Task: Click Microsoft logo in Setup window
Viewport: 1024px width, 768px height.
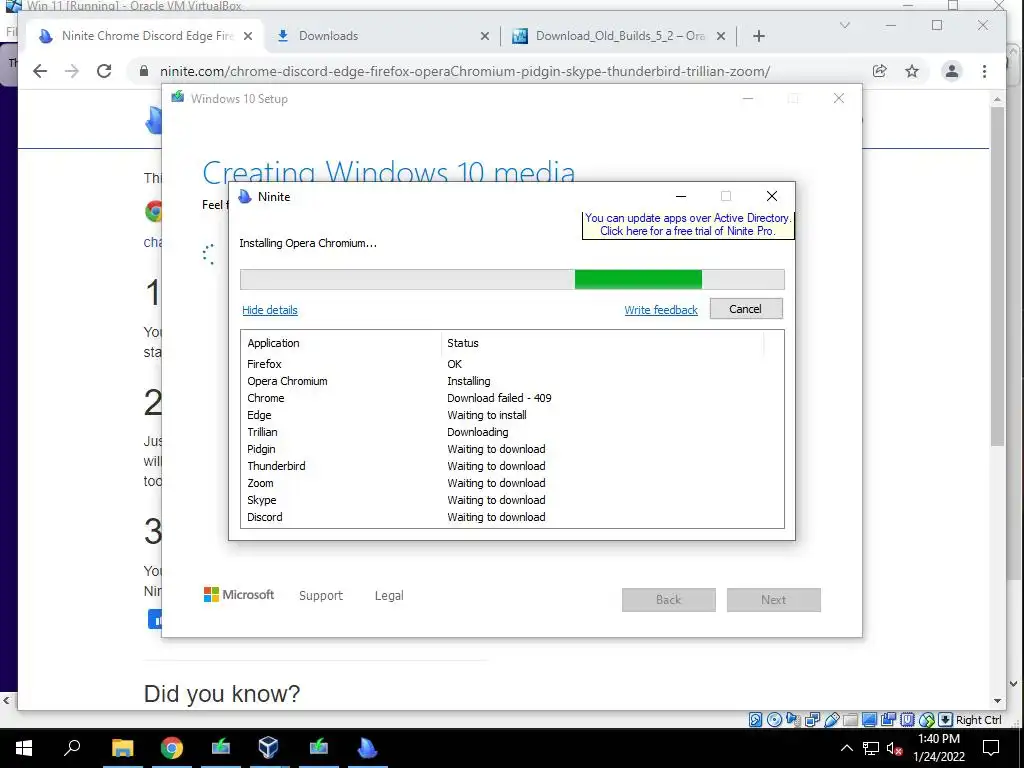Action: (239, 594)
